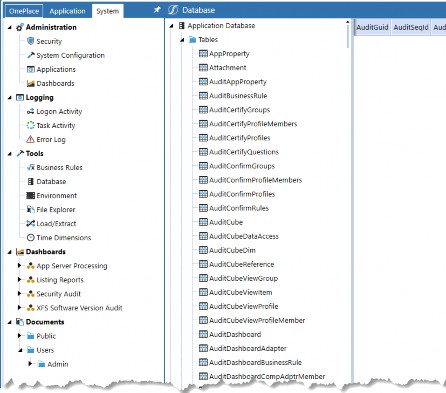
Task: Collapse the Tools section
Action: (x=10, y=154)
